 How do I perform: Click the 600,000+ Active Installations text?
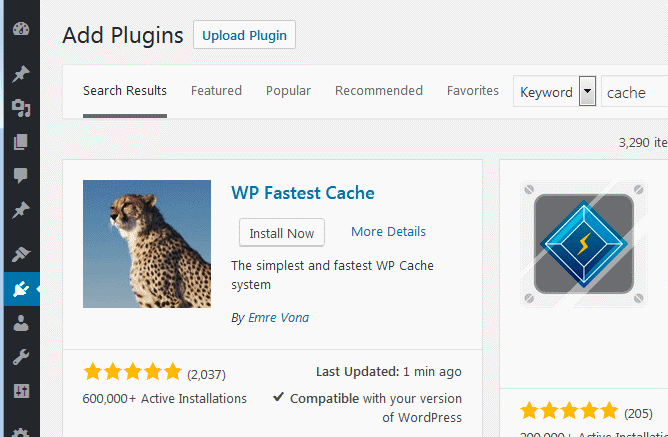tap(164, 399)
